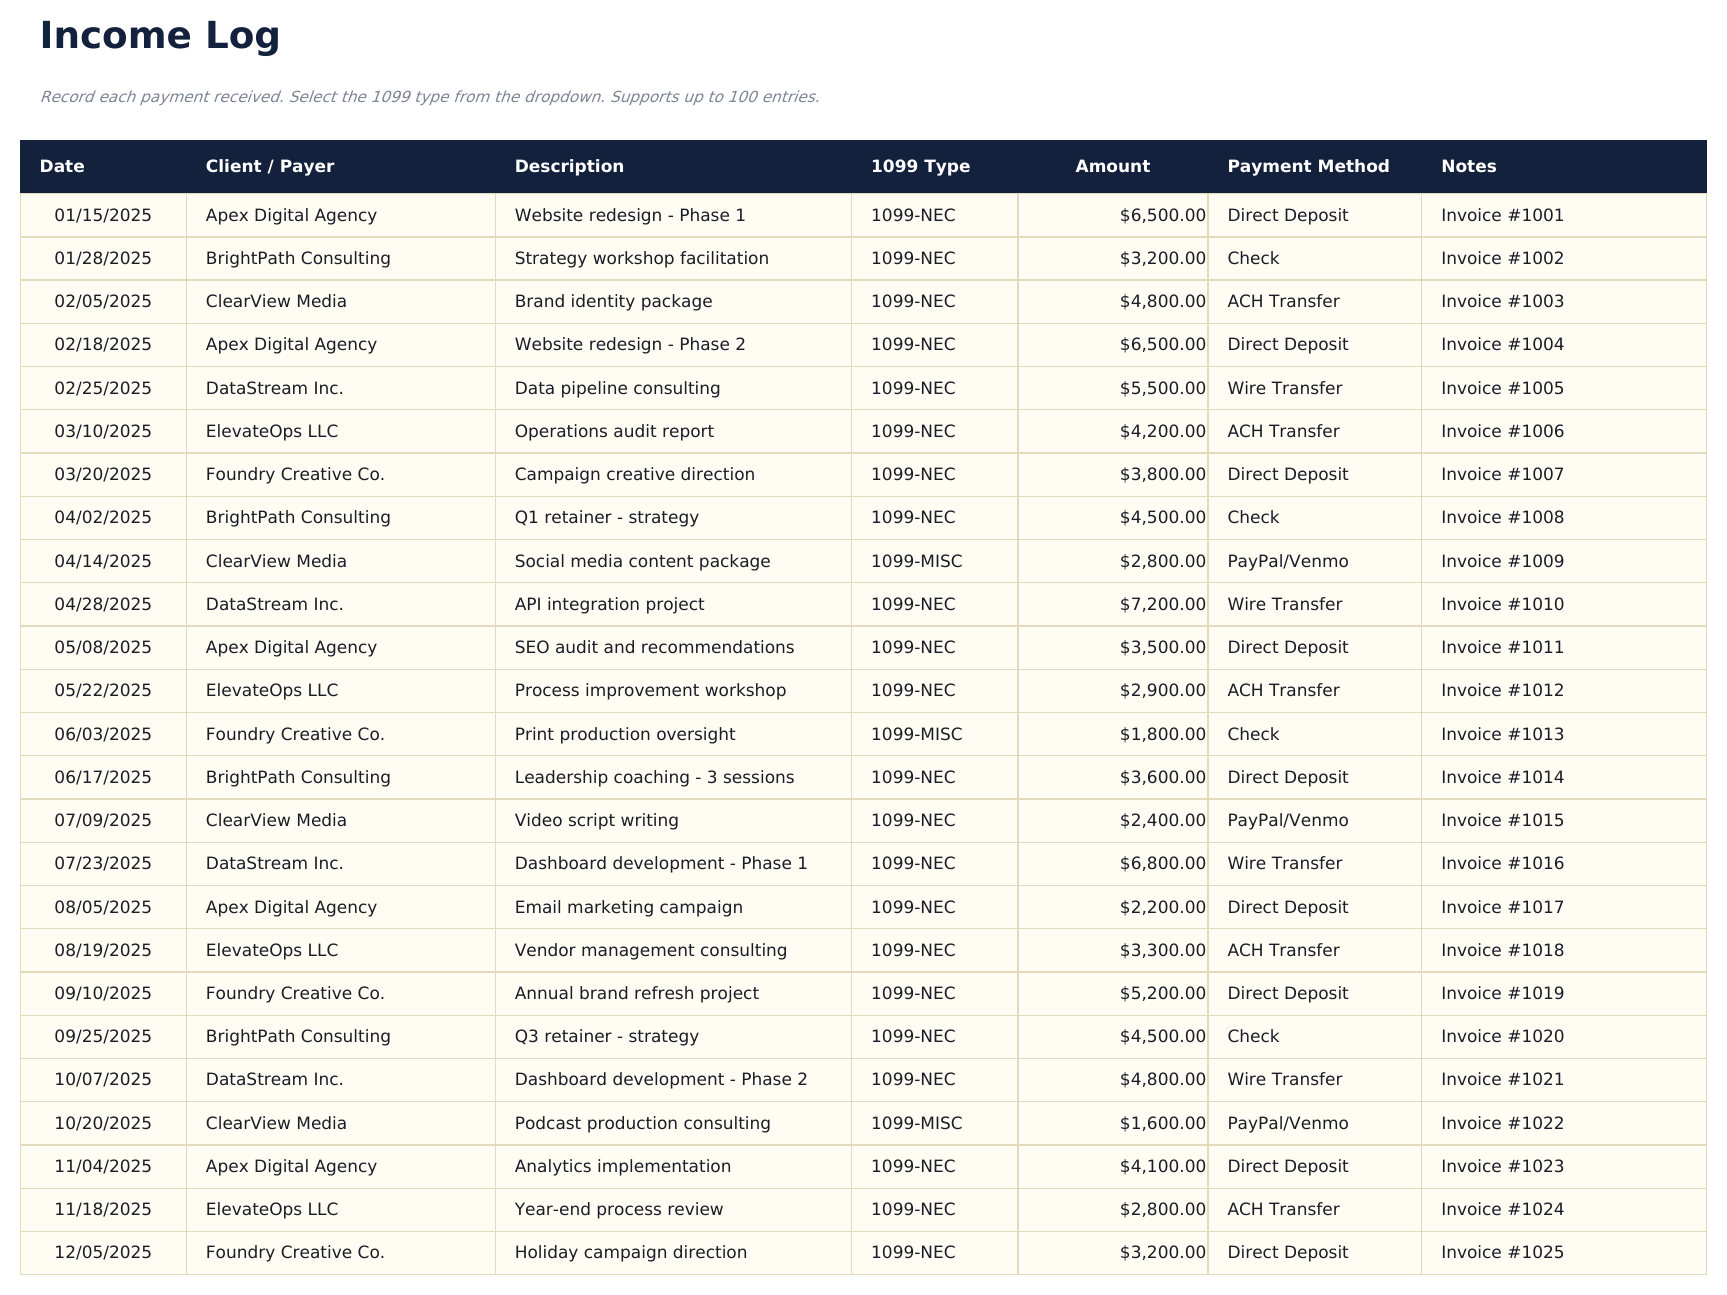Click the Check payment cell for Q3 retainer

(1253, 1036)
